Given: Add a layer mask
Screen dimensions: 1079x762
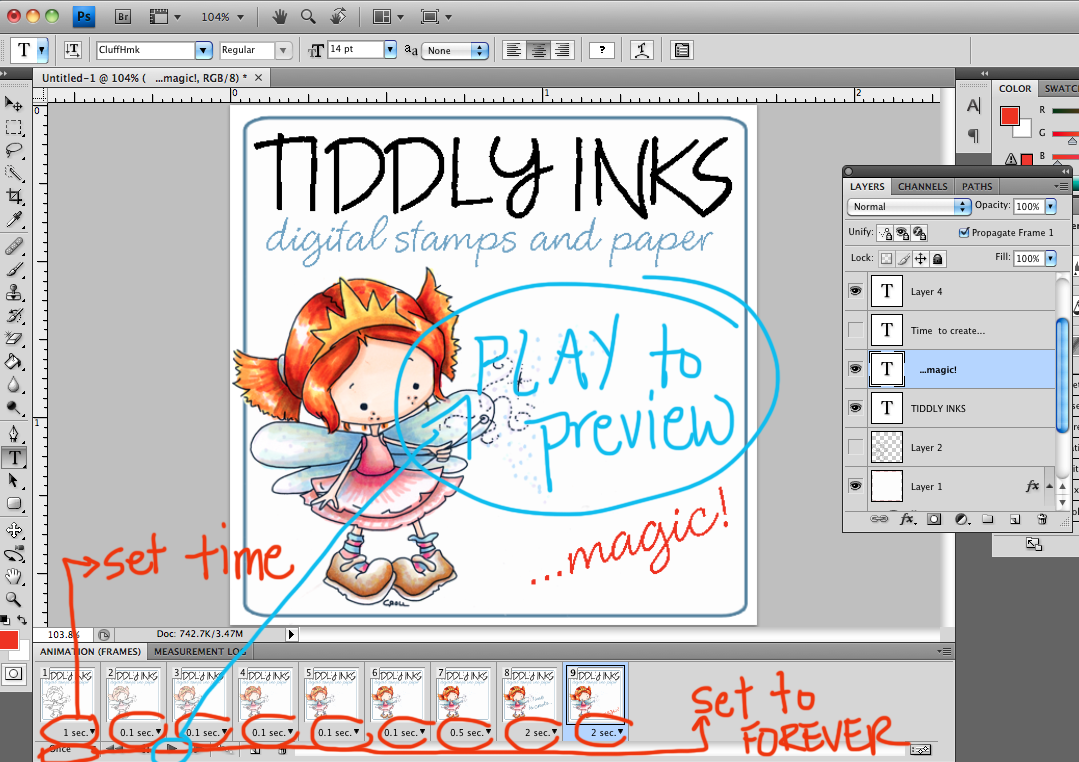Looking at the screenshot, I should [934, 519].
